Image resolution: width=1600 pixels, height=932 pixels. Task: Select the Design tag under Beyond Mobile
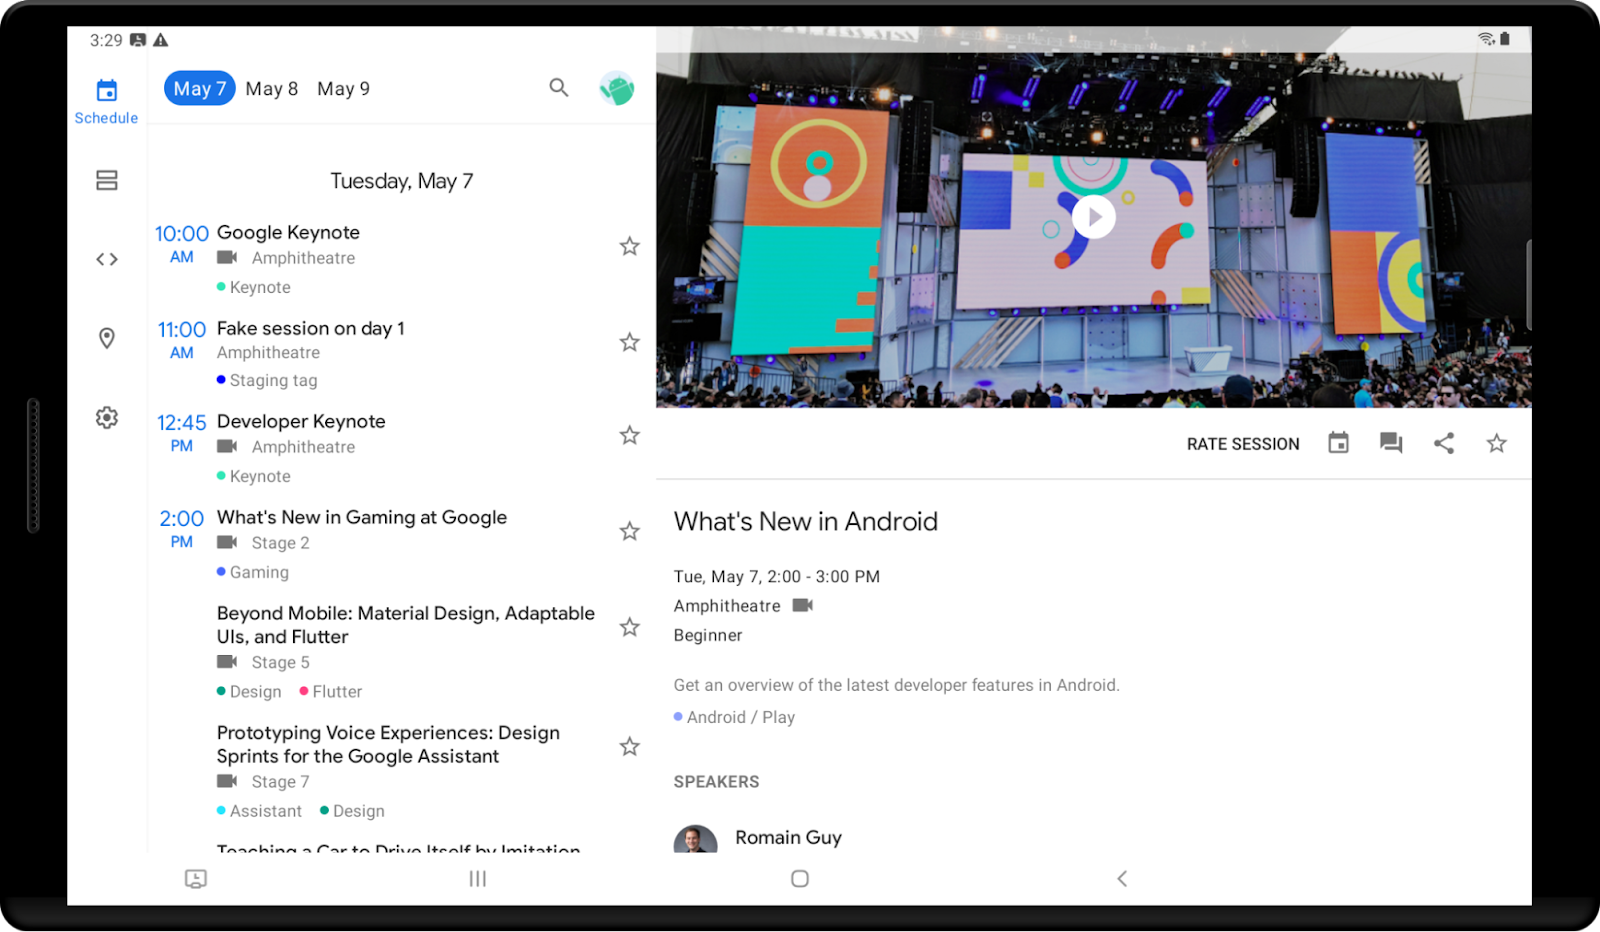tap(249, 691)
